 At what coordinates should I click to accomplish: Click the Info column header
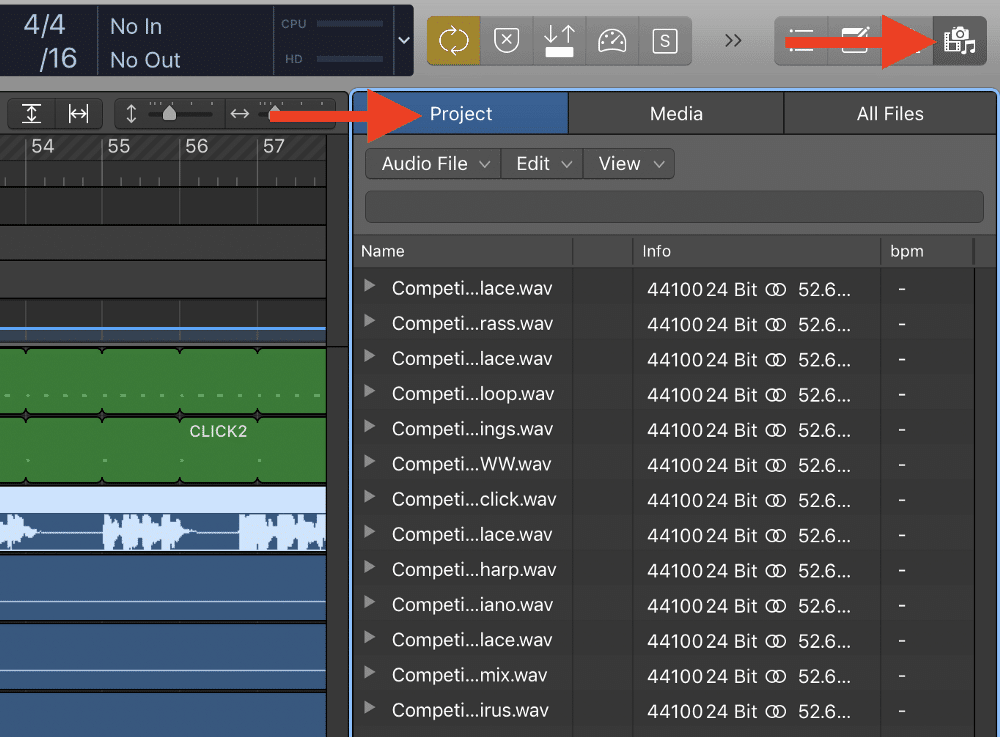[x=757, y=251]
